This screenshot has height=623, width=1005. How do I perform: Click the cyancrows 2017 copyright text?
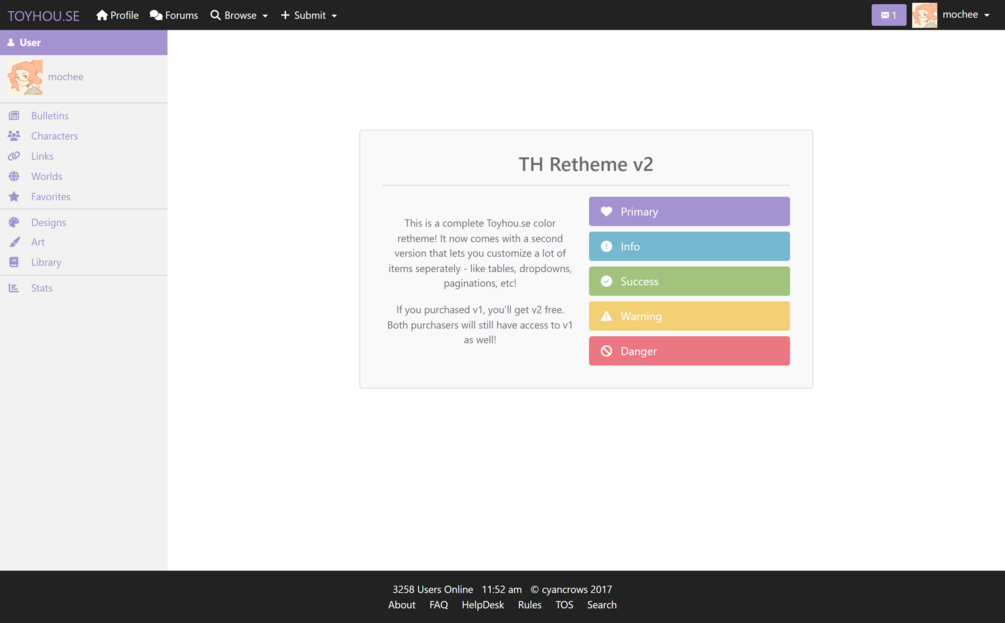tap(571, 590)
